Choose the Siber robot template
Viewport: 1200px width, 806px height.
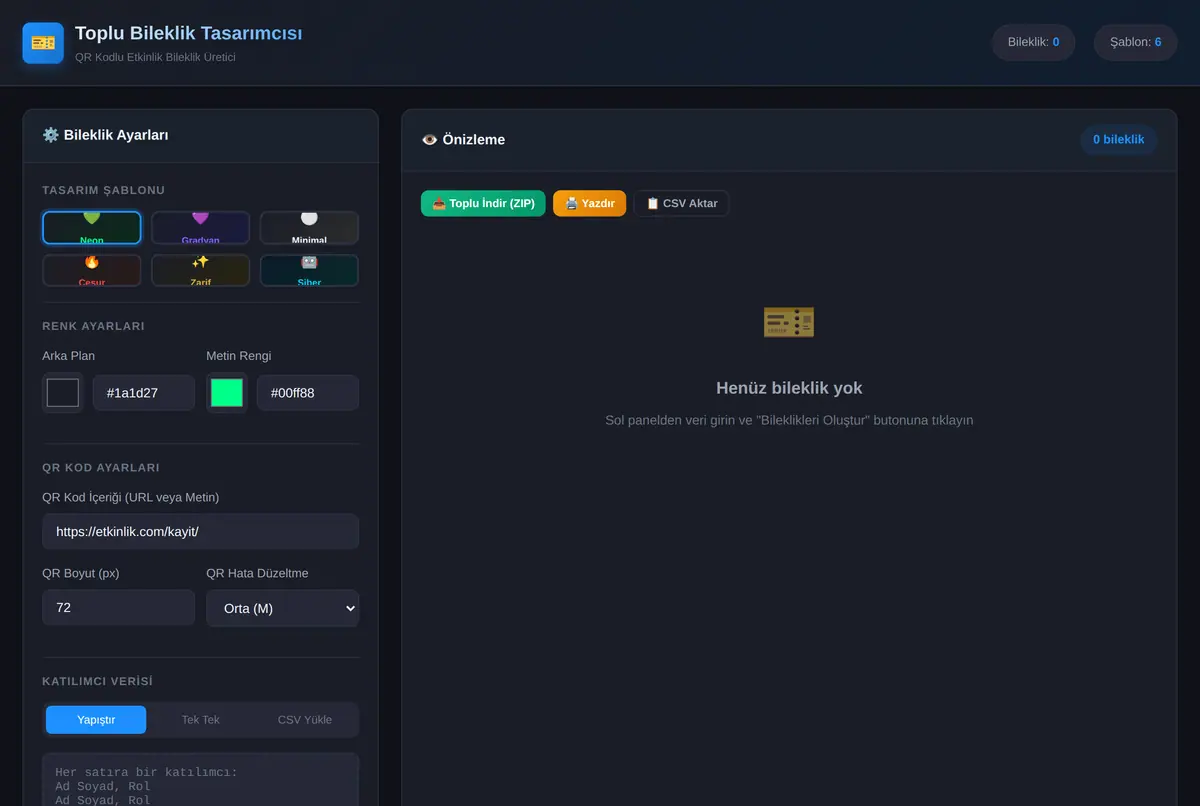point(309,270)
